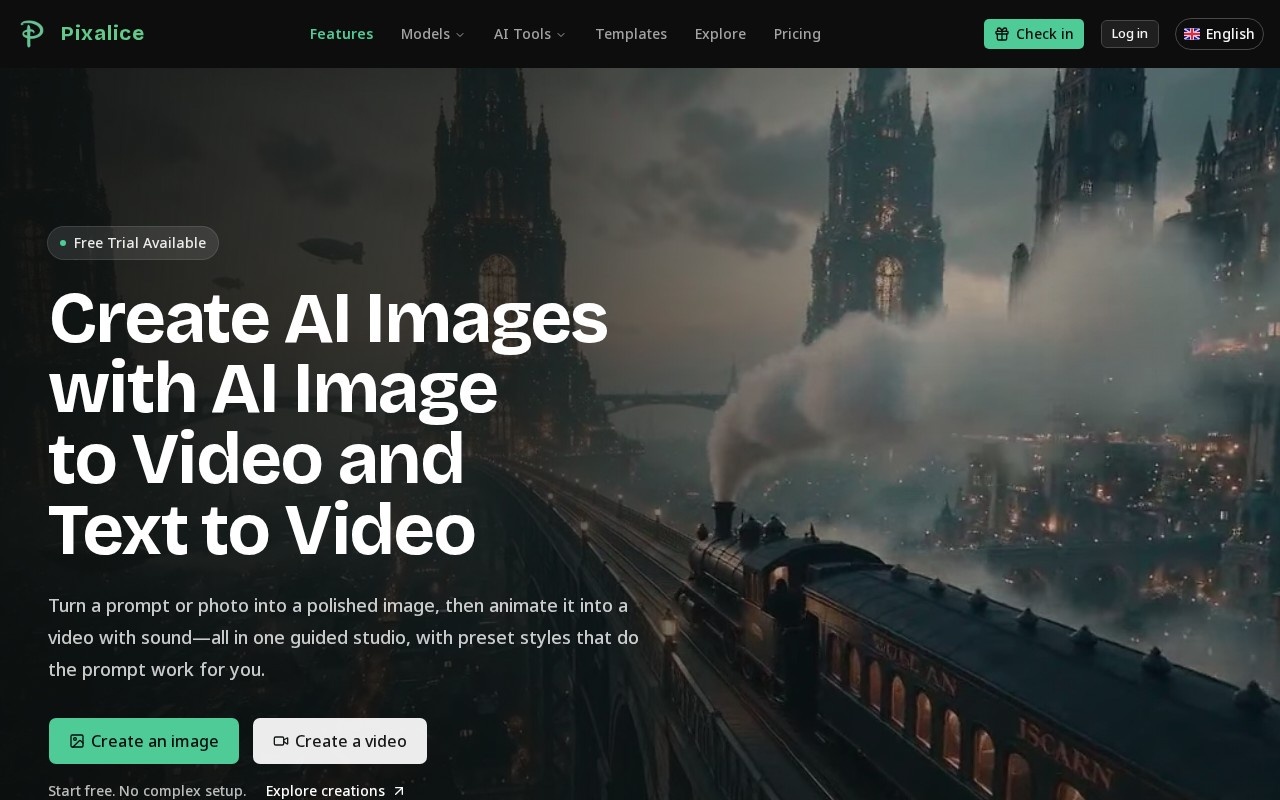Viewport: 1280px width, 800px height.
Task: Expand the AI Tools dropdown chevron
Action: point(561,35)
